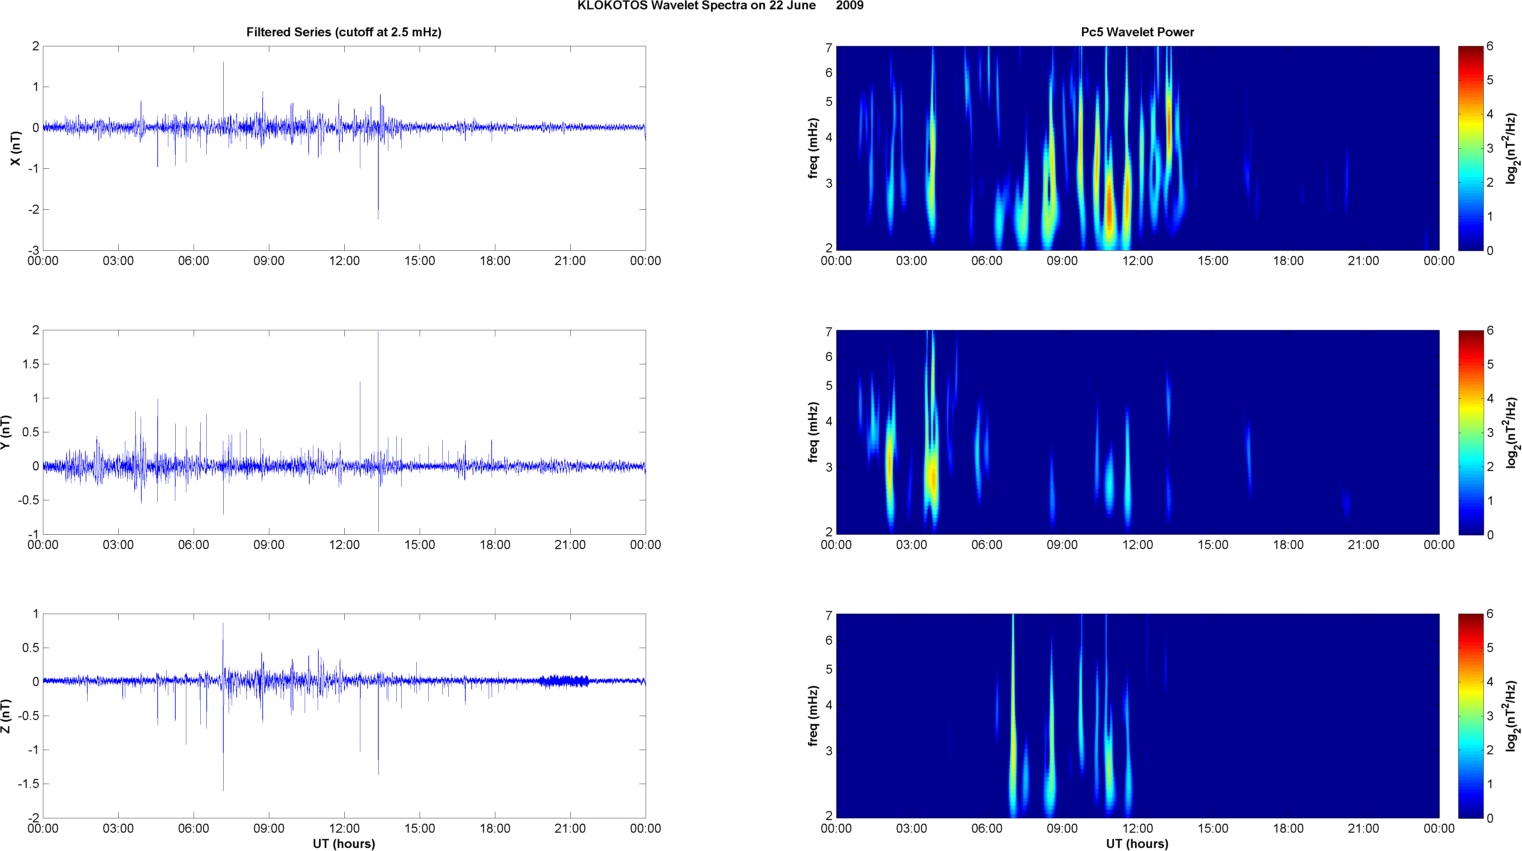
Task: Click the Y-component filtered time series plot
Action: (x=344, y=432)
